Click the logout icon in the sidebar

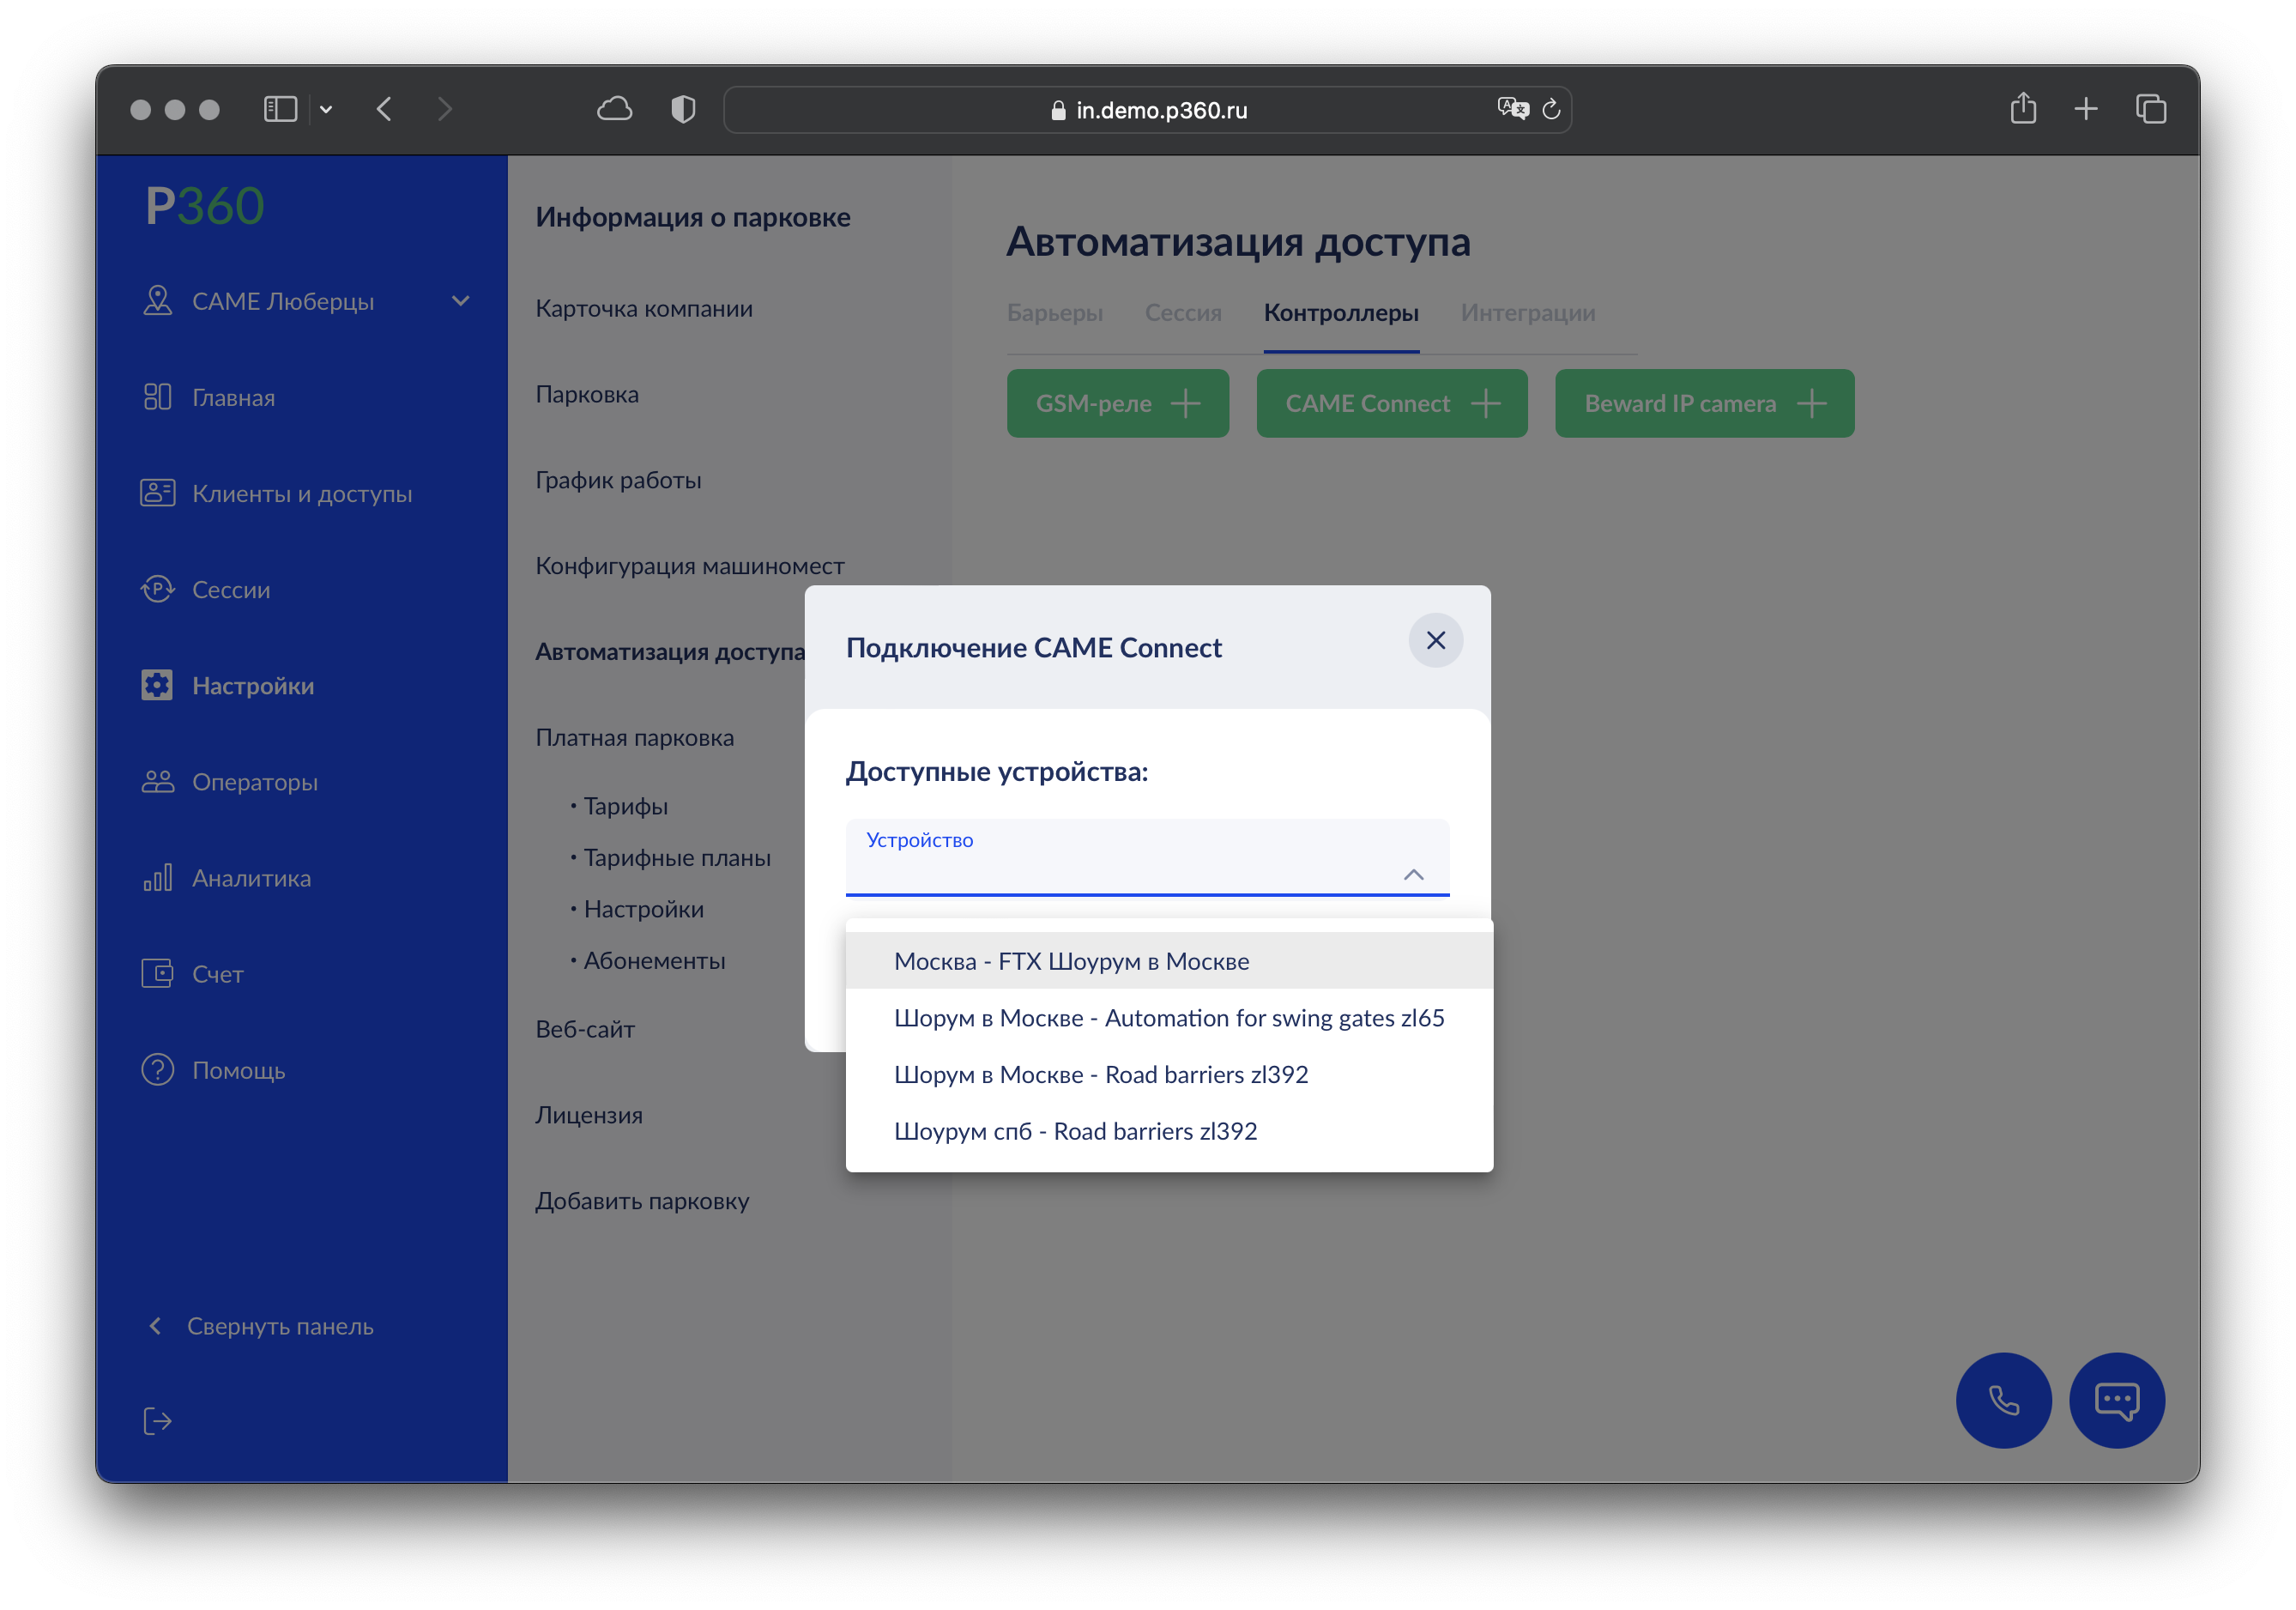[x=158, y=1421]
